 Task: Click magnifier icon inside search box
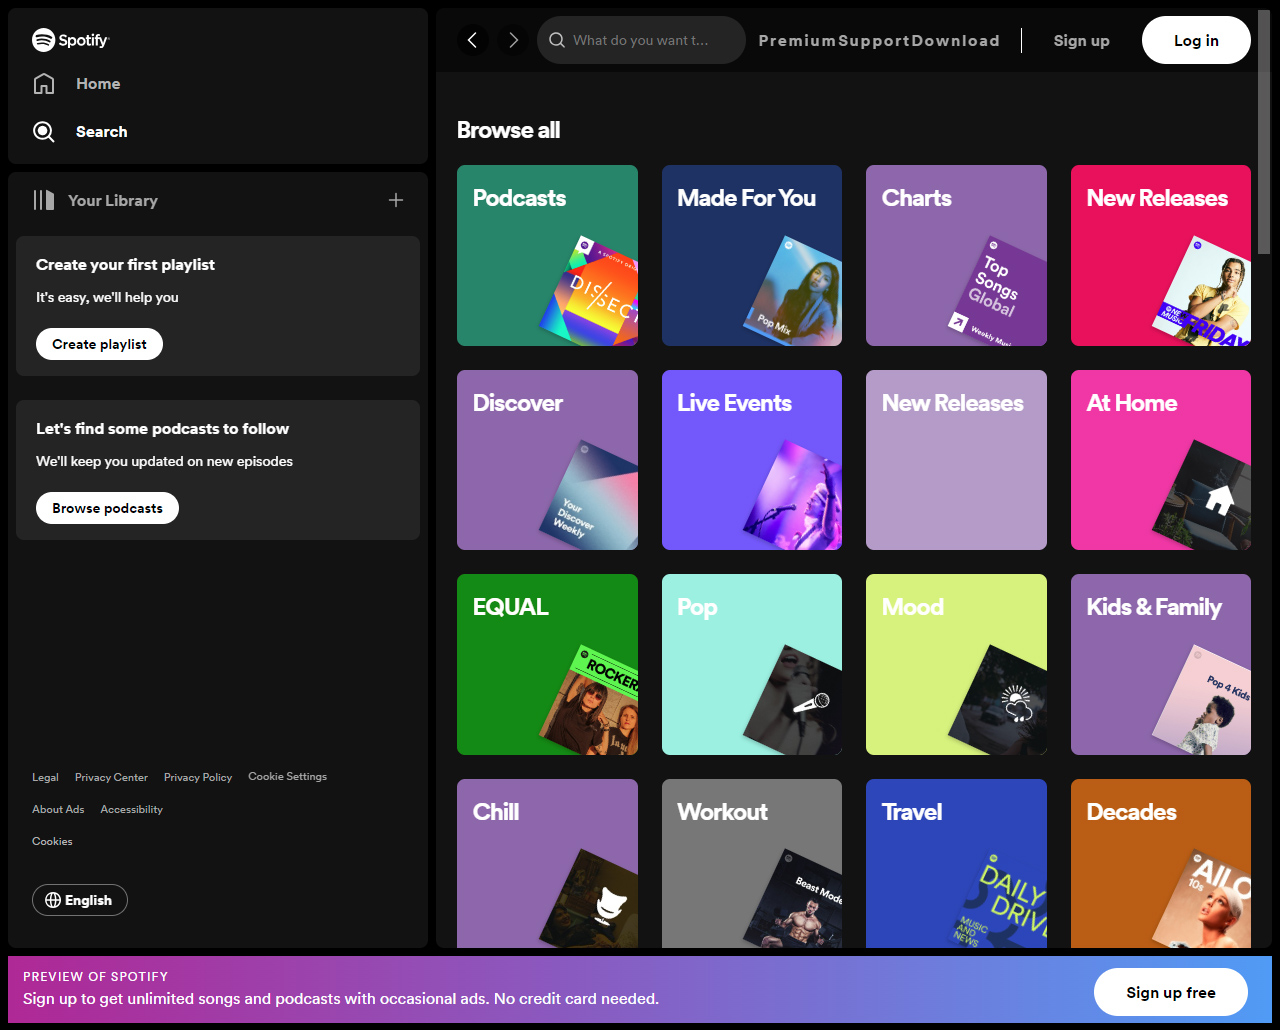point(557,40)
